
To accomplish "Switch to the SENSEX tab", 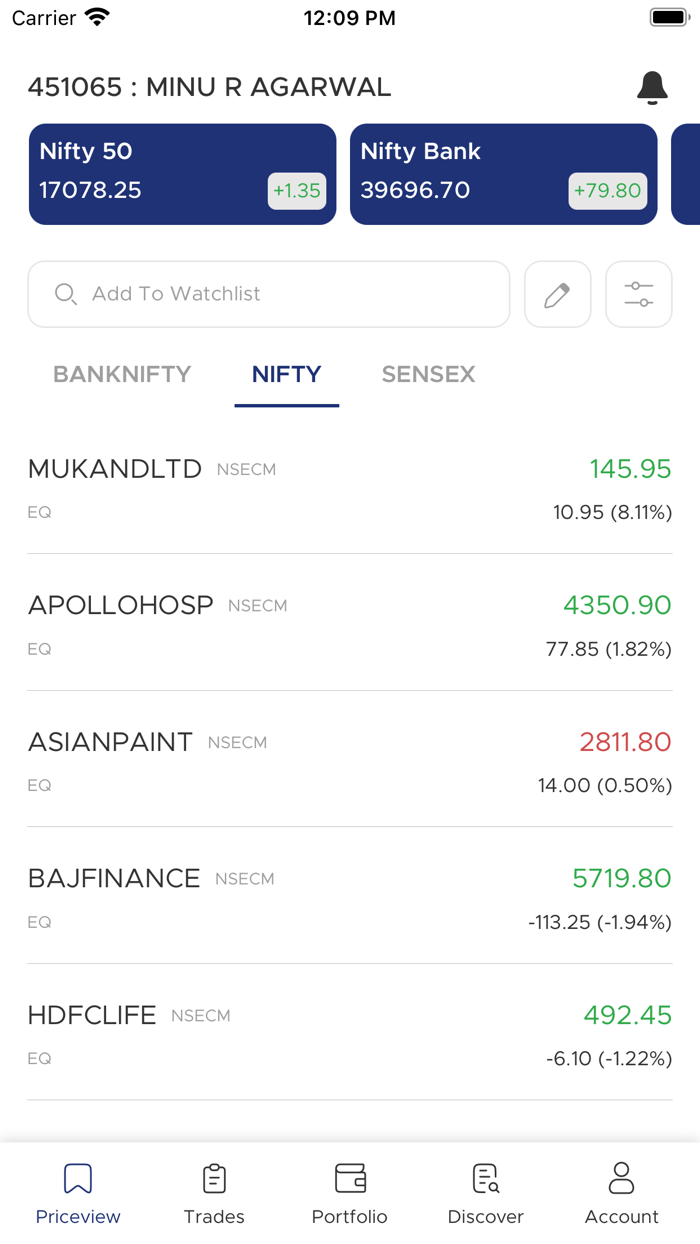I will (428, 375).
